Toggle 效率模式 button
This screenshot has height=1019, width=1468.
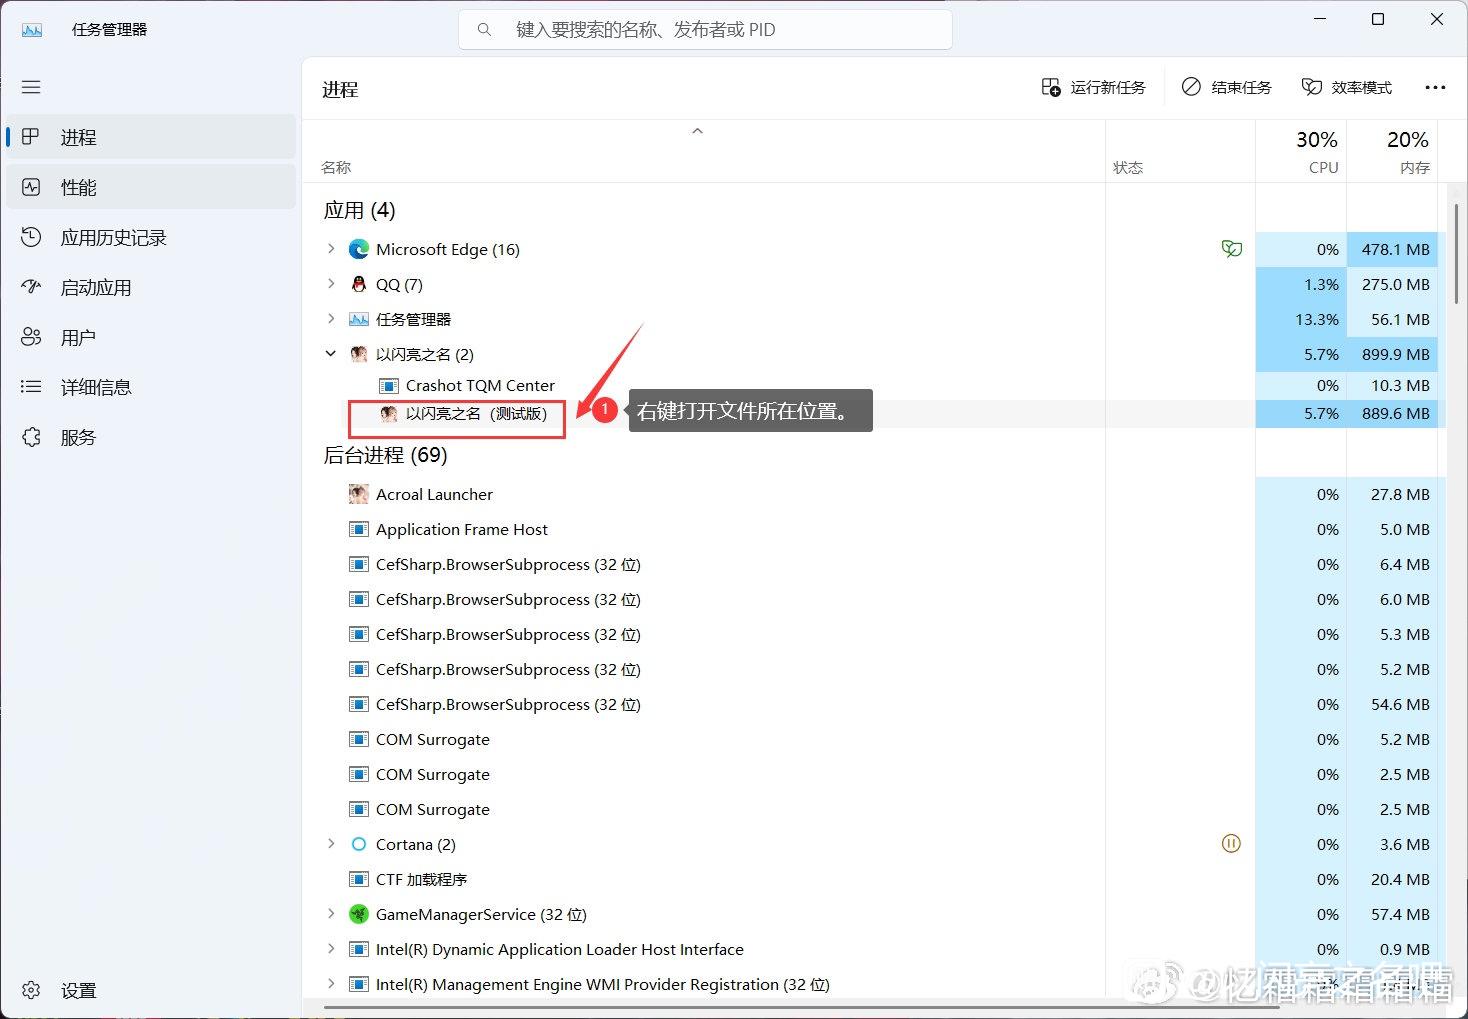pos(1347,88)
